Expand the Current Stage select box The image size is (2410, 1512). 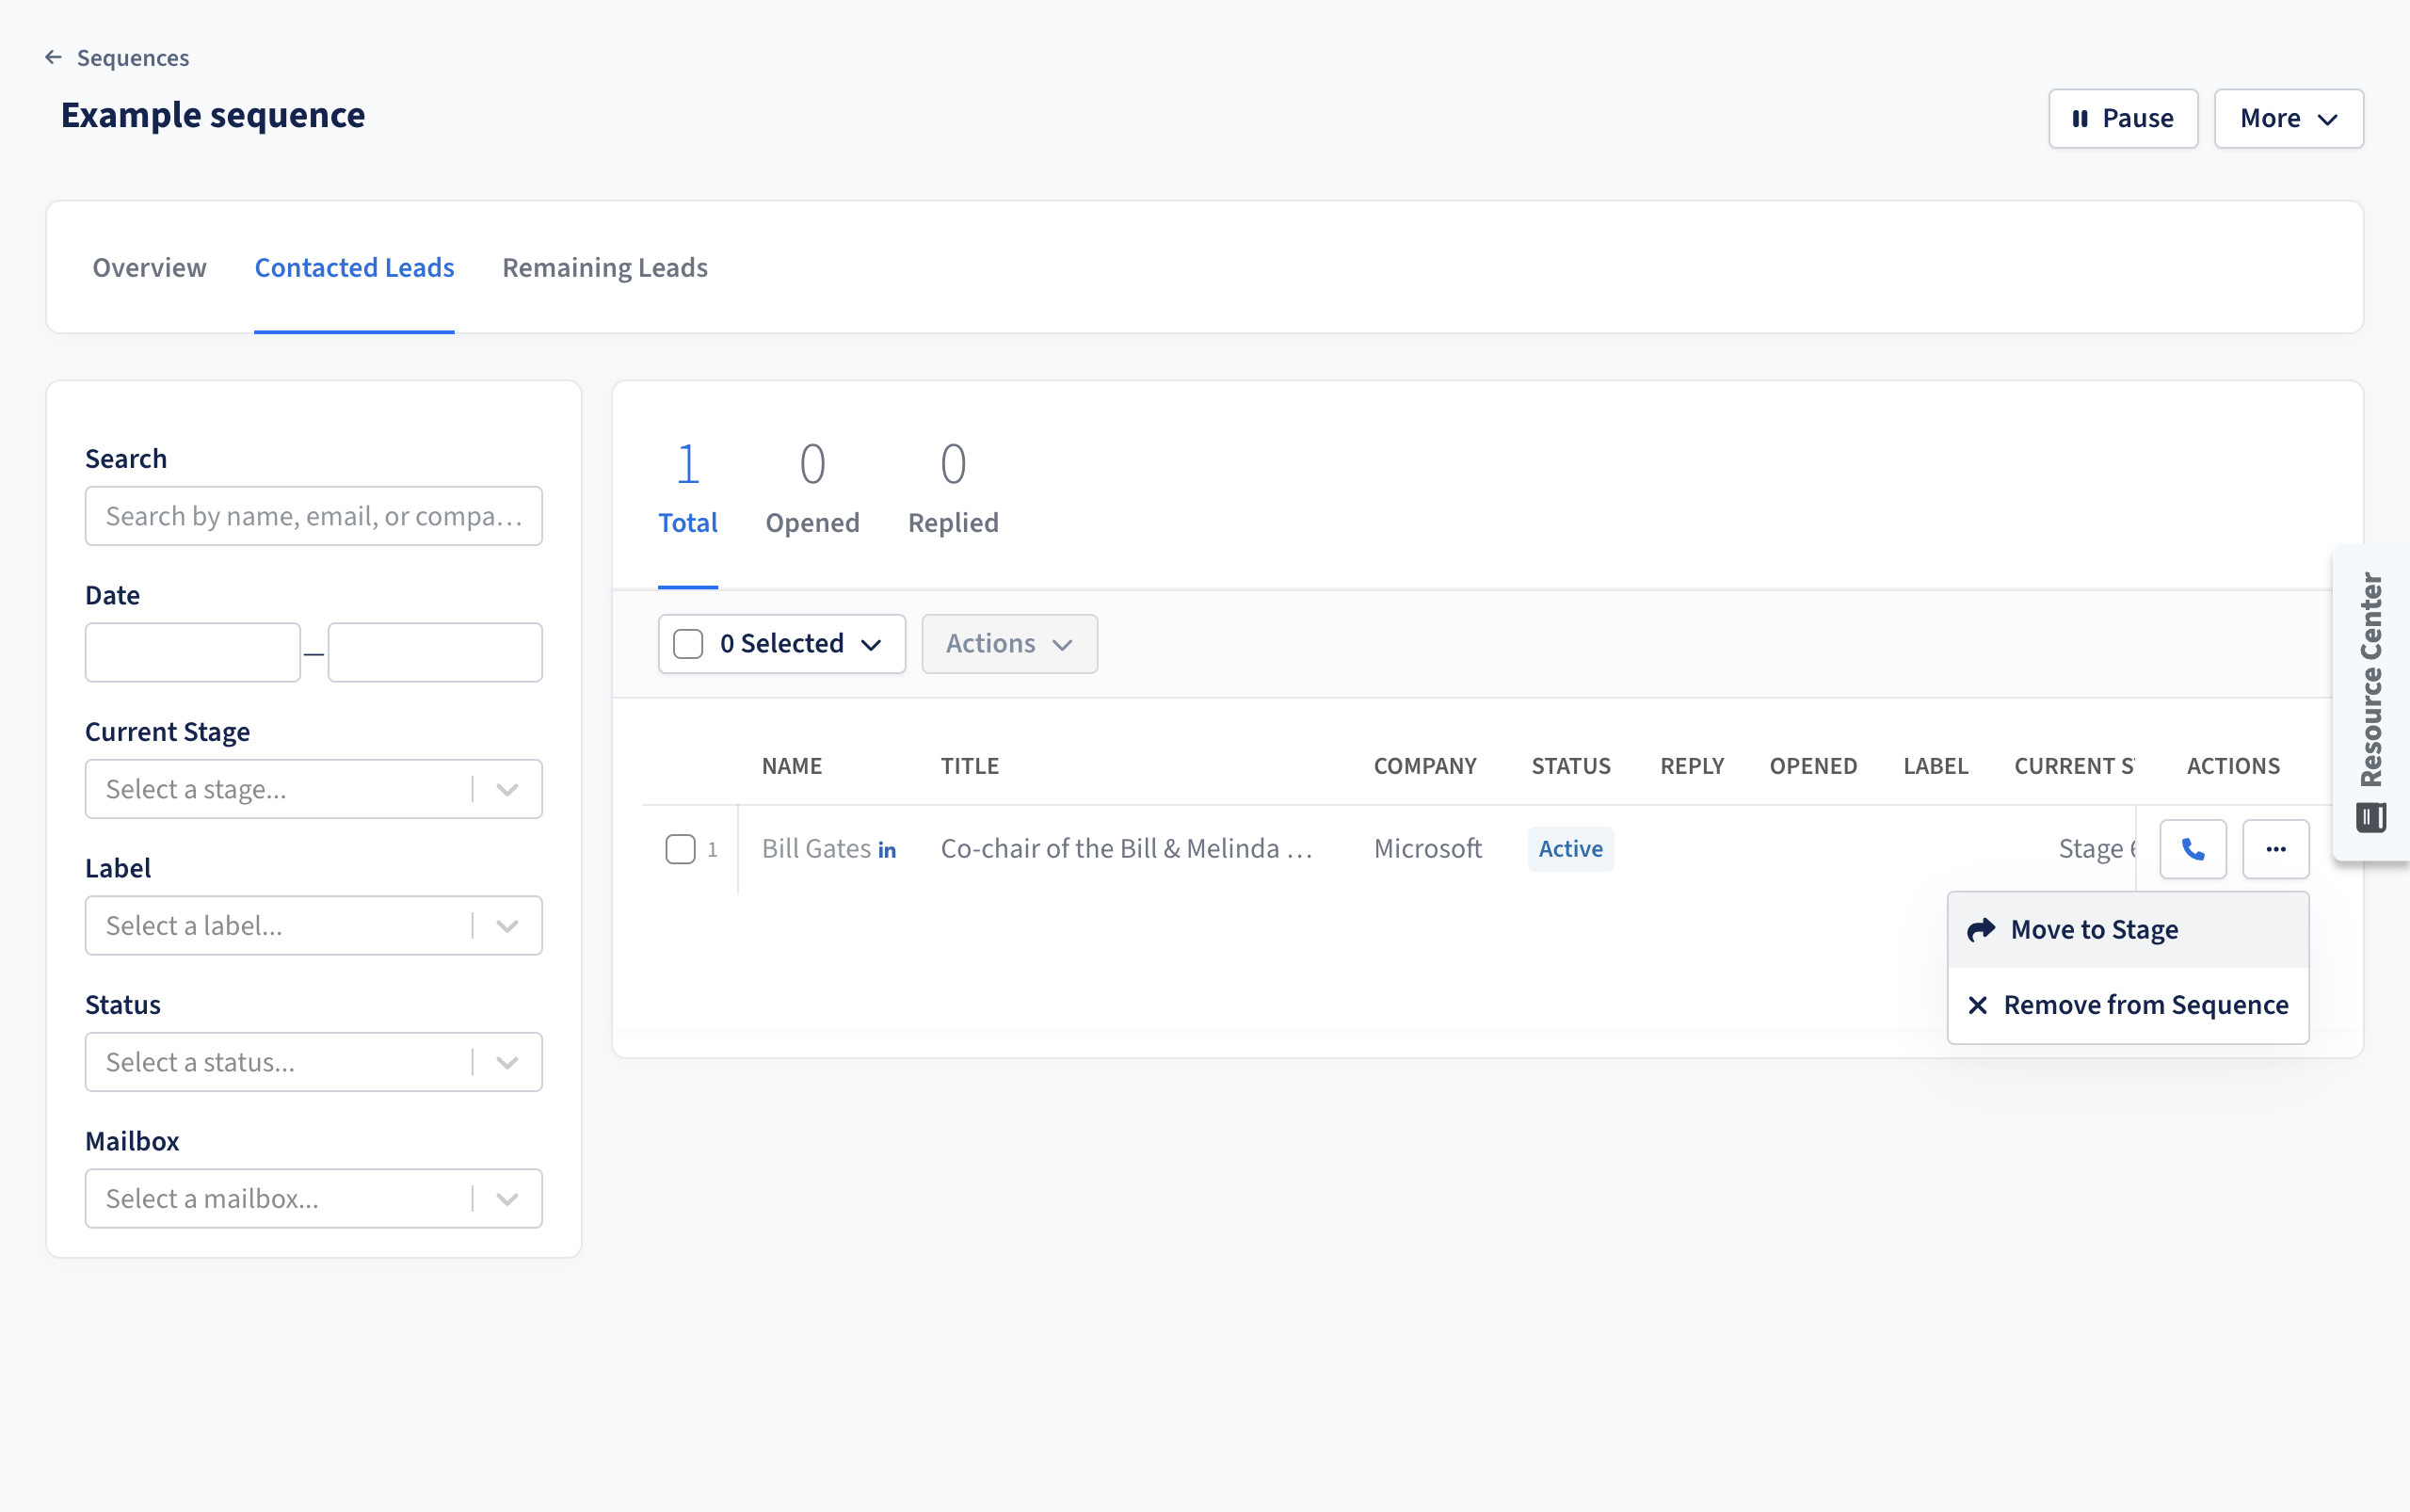click(314, 789)
